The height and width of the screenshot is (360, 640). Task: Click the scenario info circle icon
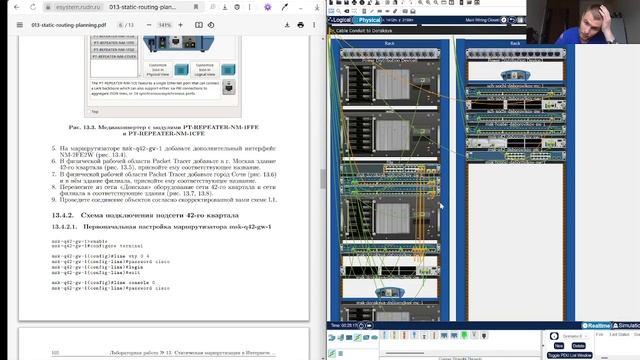[554, 336]
